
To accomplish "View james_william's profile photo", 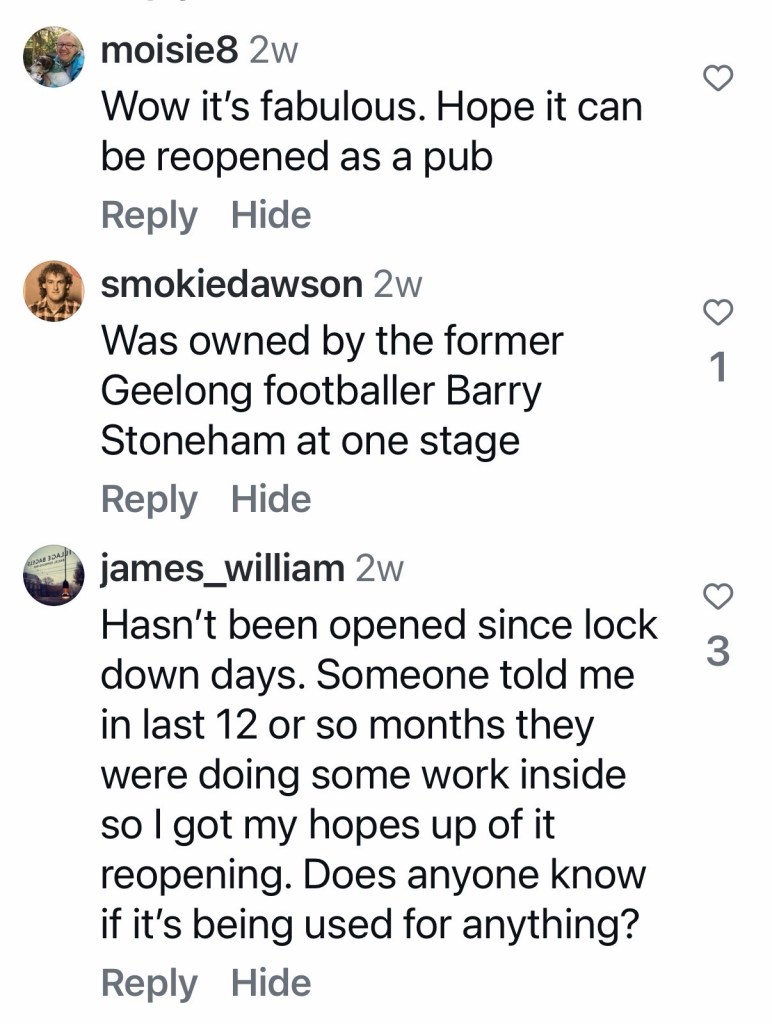I will point(54,575).
